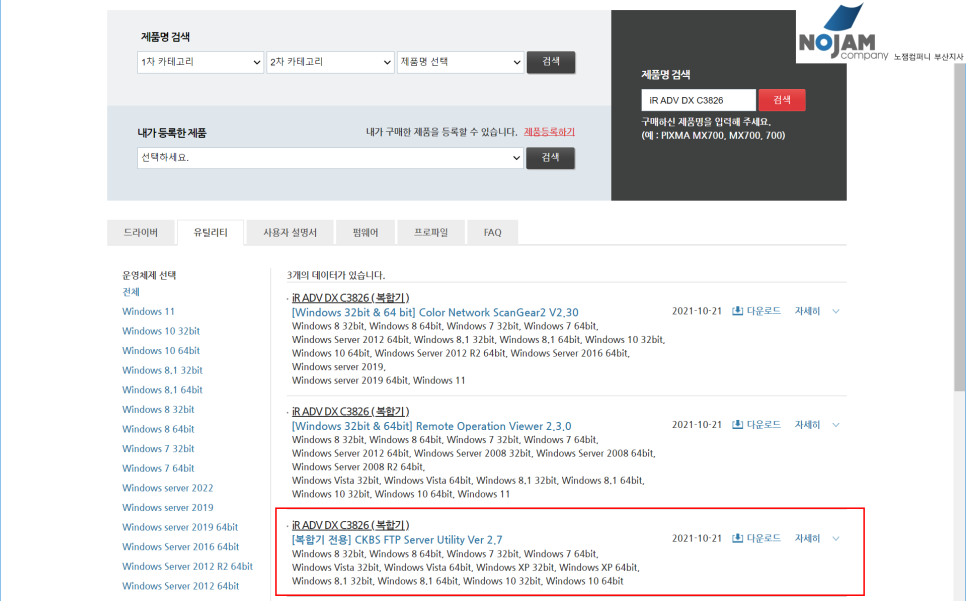Click 자세히 for Remote Operation Viewer
966x601 pixels.
pyautogui.click(x=807, y=425)
